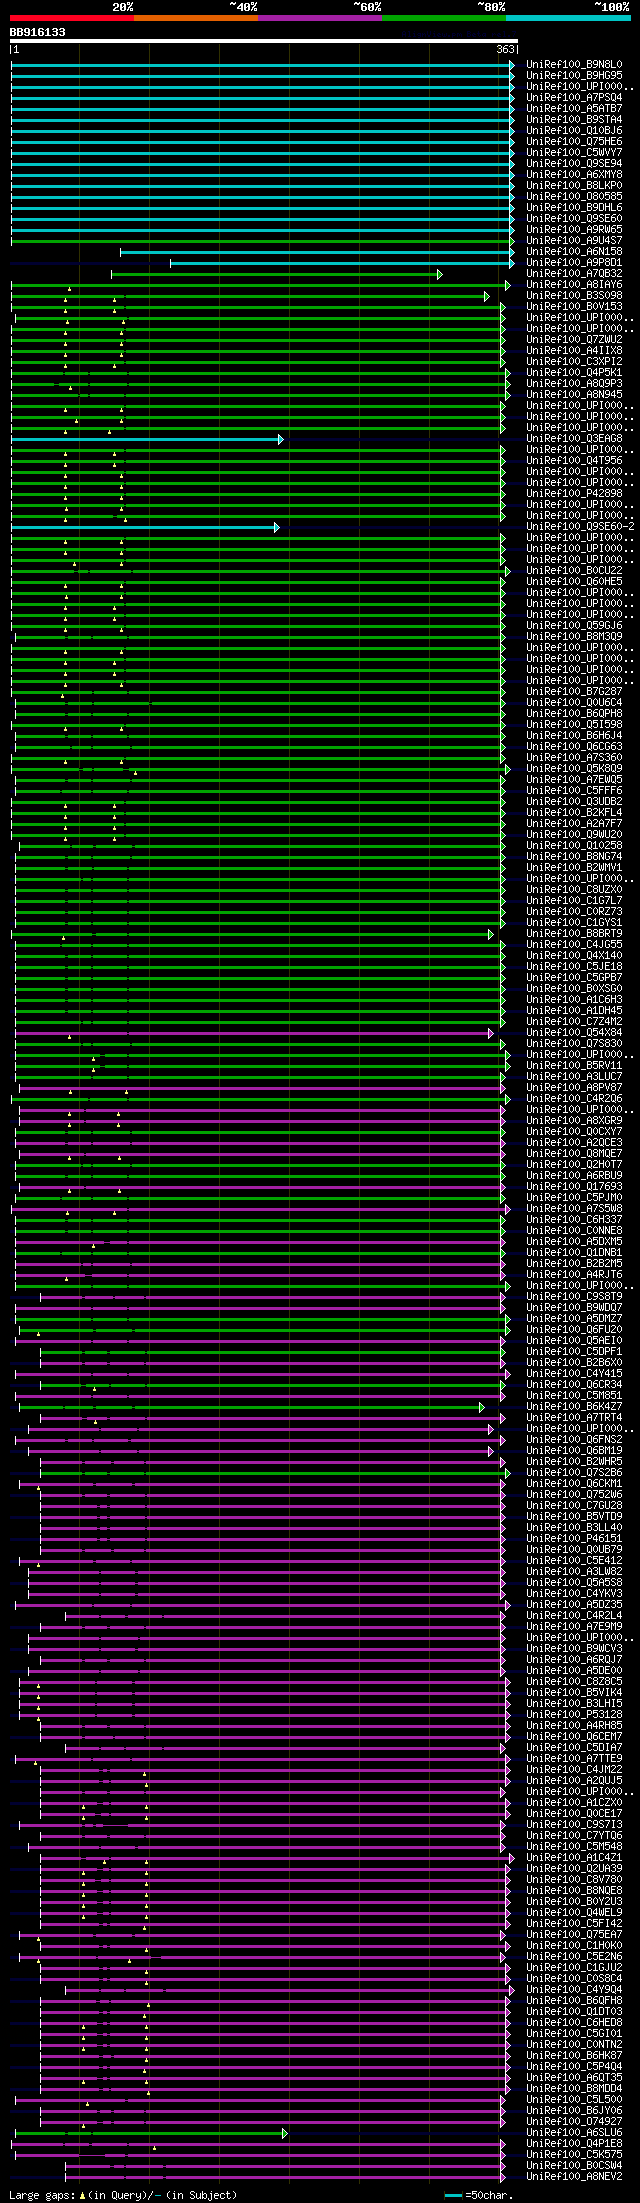Open hit UniRef100_O80585
Viewport: 640px width, 2203px height.
(x=574, y=197)
